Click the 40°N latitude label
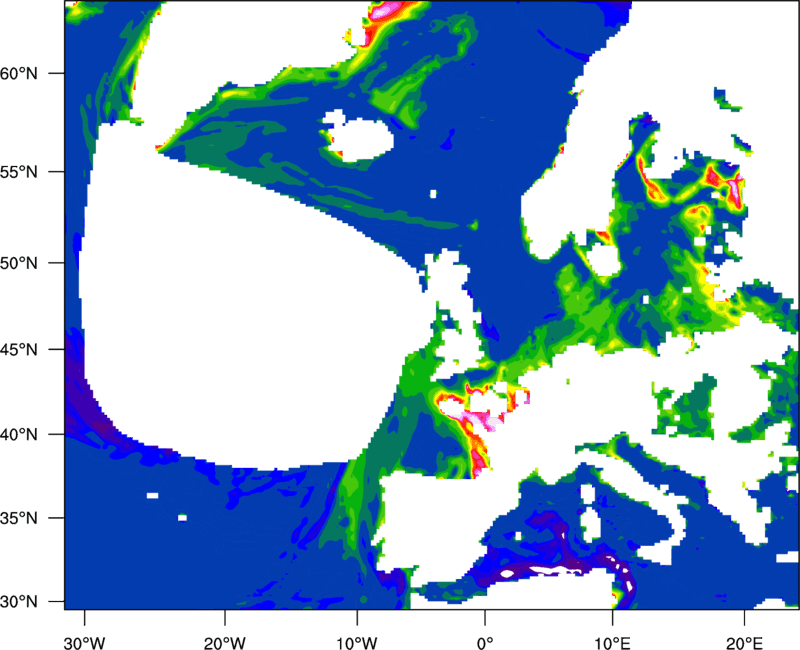This screenshot has height=650, width=800. pos(19,434)
